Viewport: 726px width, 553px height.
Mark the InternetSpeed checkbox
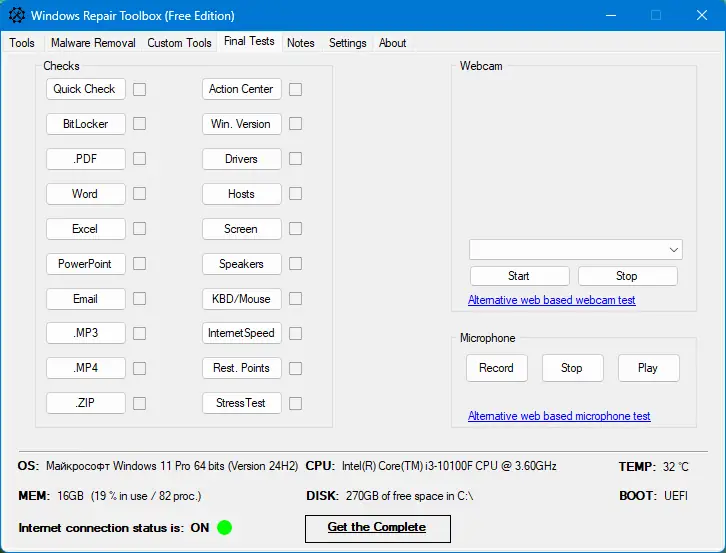click(x=295, y=333)
